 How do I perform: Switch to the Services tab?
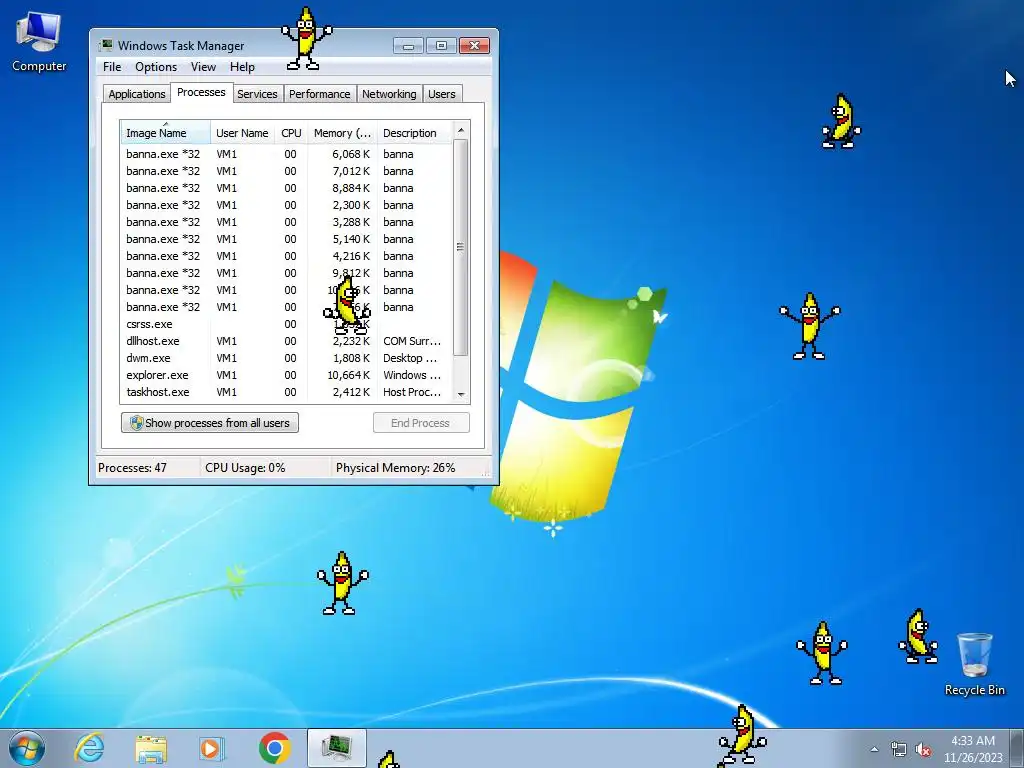257,94
